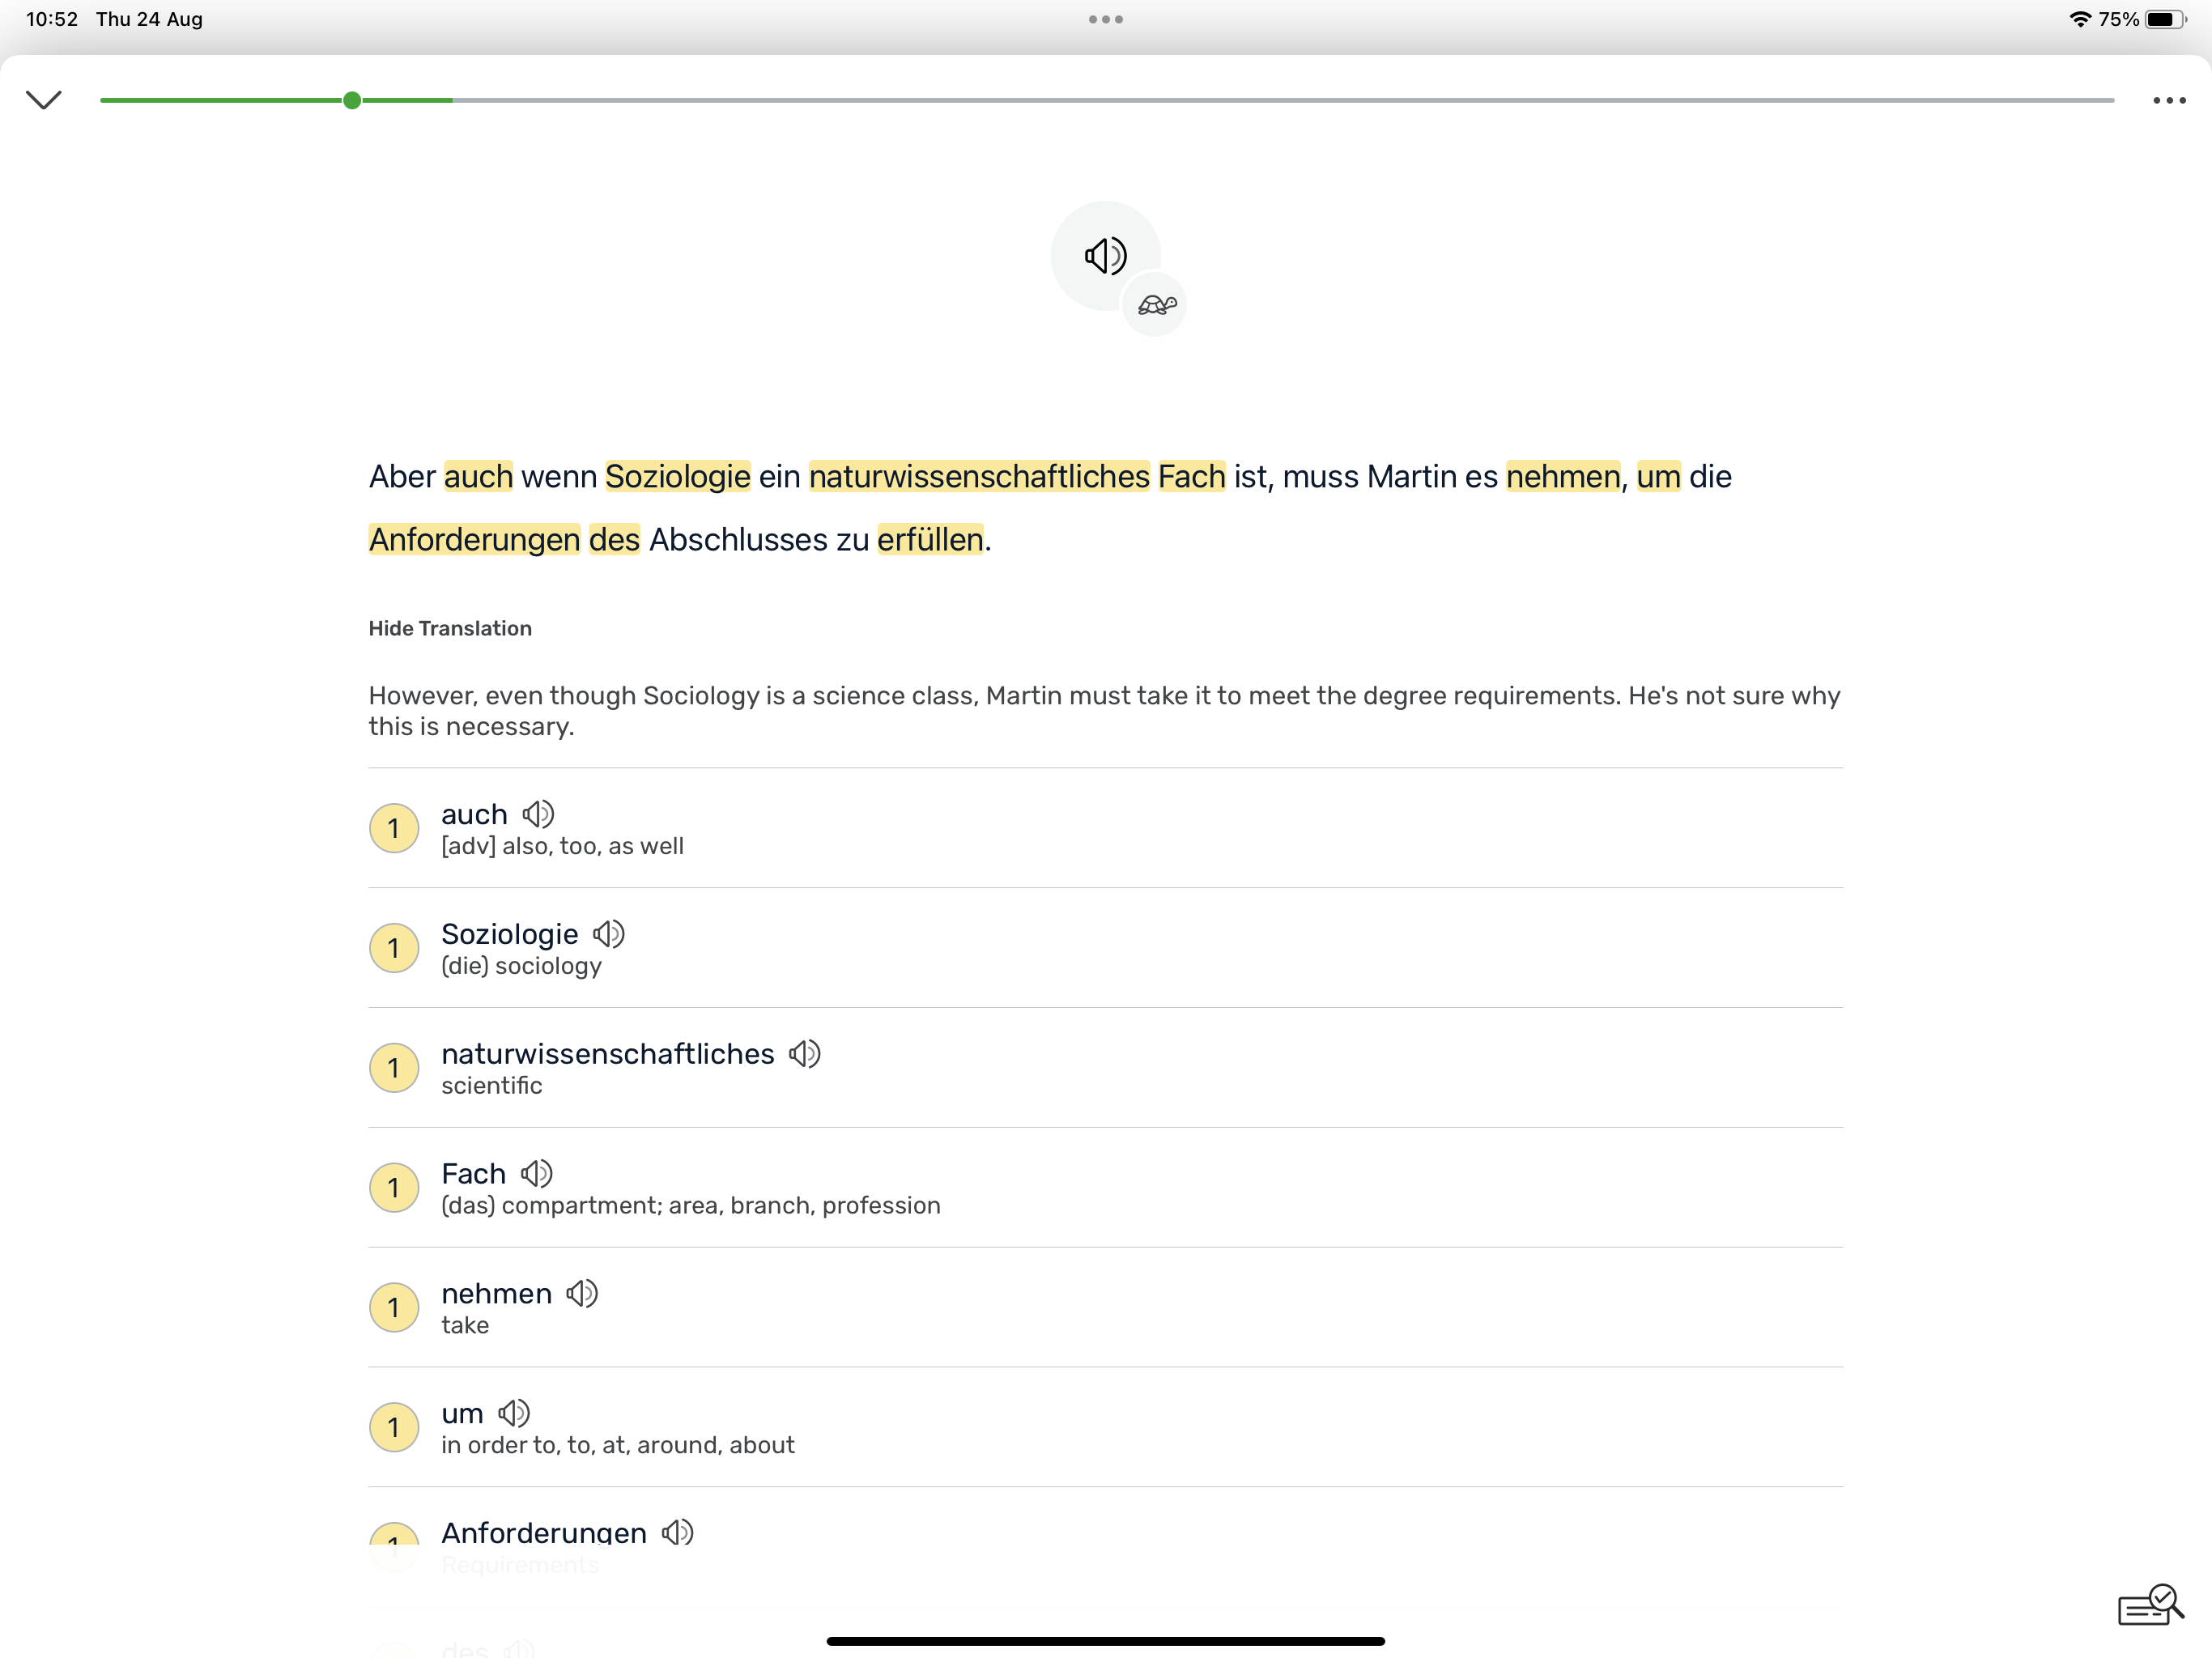Viewport: 2212px width, 1658px height.
Task: Tap the home indicator bar
Action: pyautogui.click(x=1105, y=1641)
